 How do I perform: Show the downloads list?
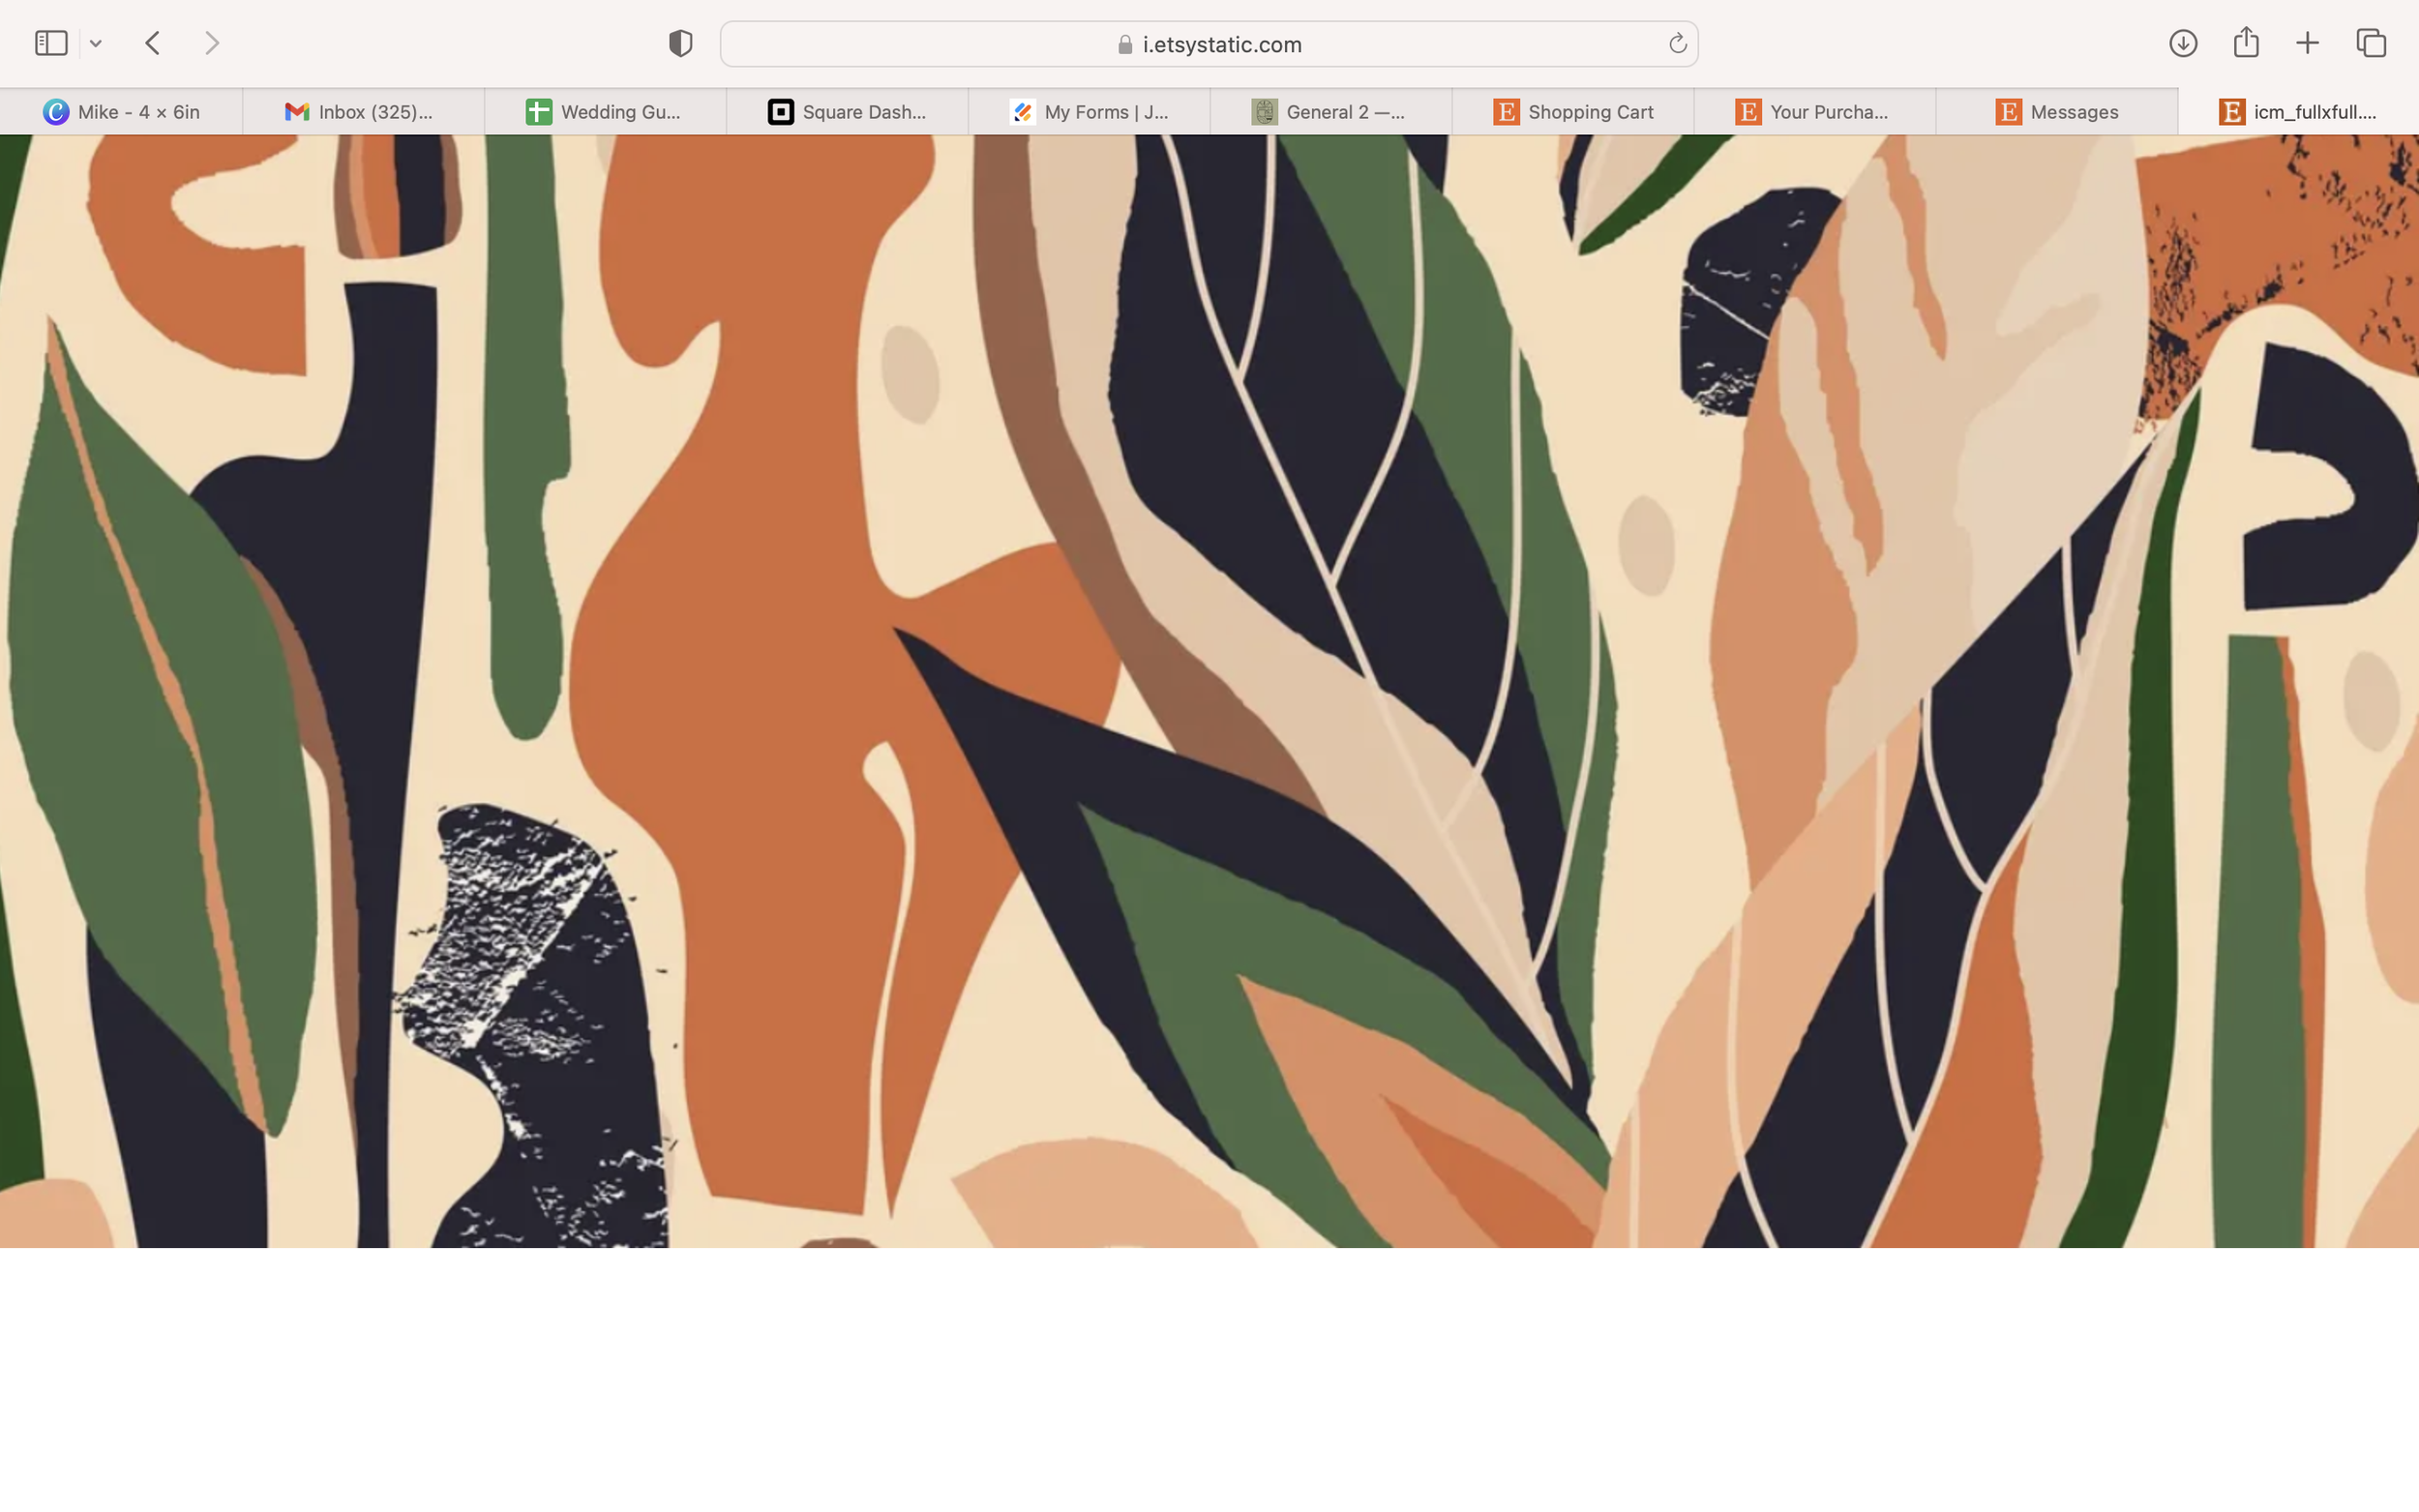[2183, 43]
